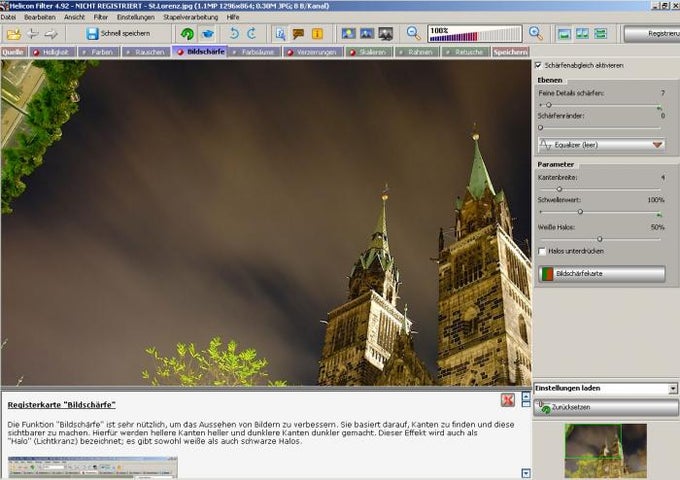Click the context help document icon

(x=280, y=33)
